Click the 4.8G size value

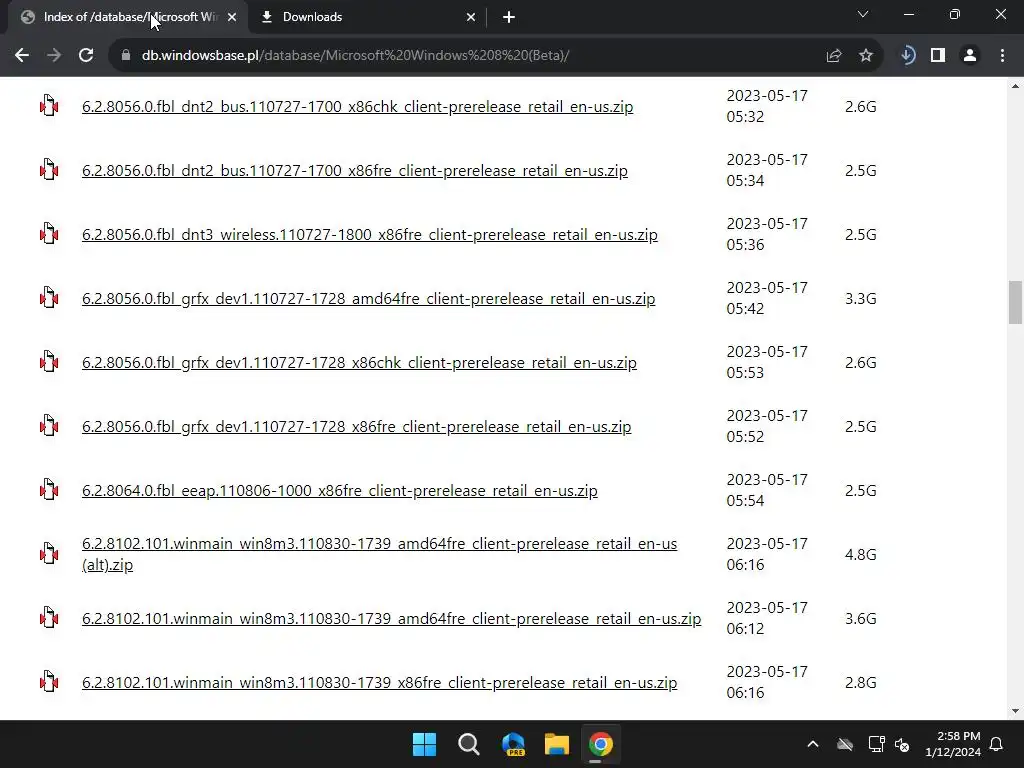(x=860, y=554)
